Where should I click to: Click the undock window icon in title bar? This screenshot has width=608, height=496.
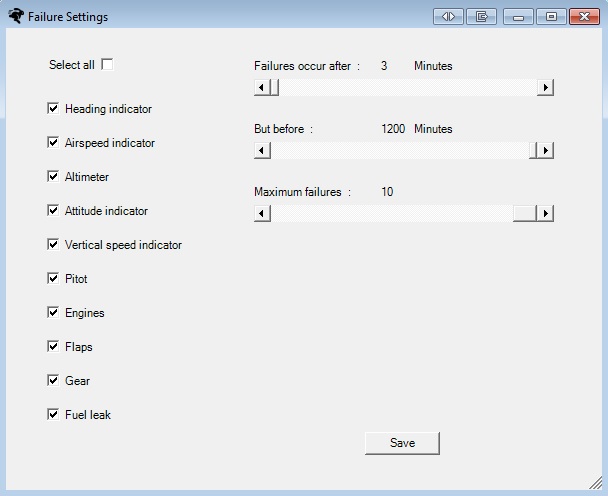(x=481, y=17)
